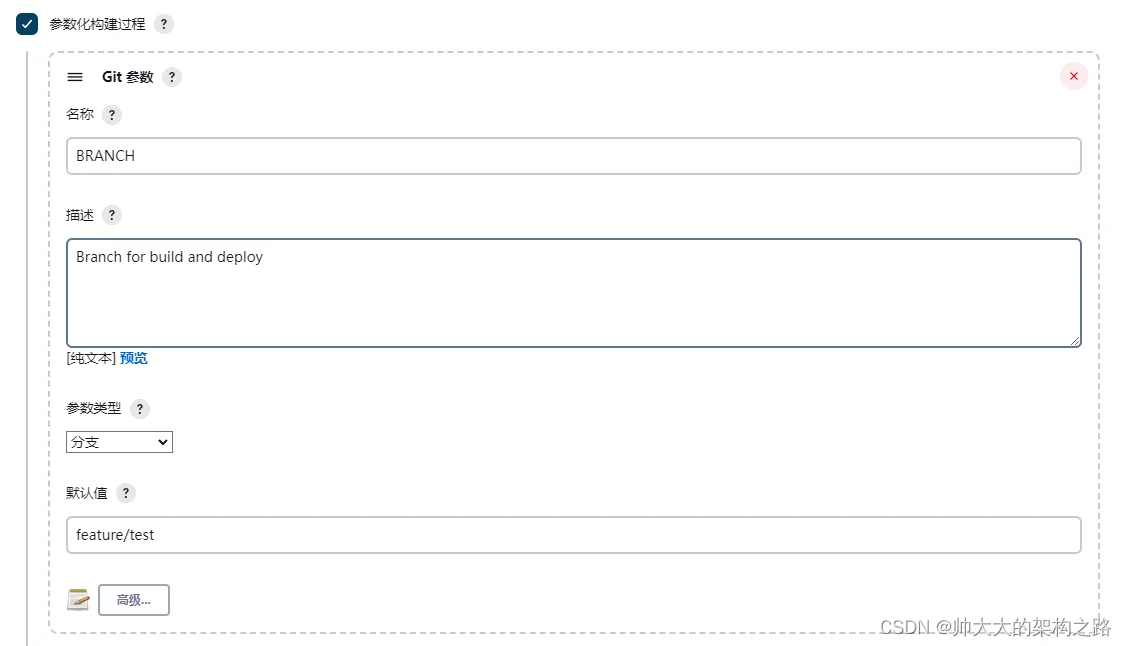Show help for 默认值
This screenshot has height=646, width=1127.
pos(126,493)
